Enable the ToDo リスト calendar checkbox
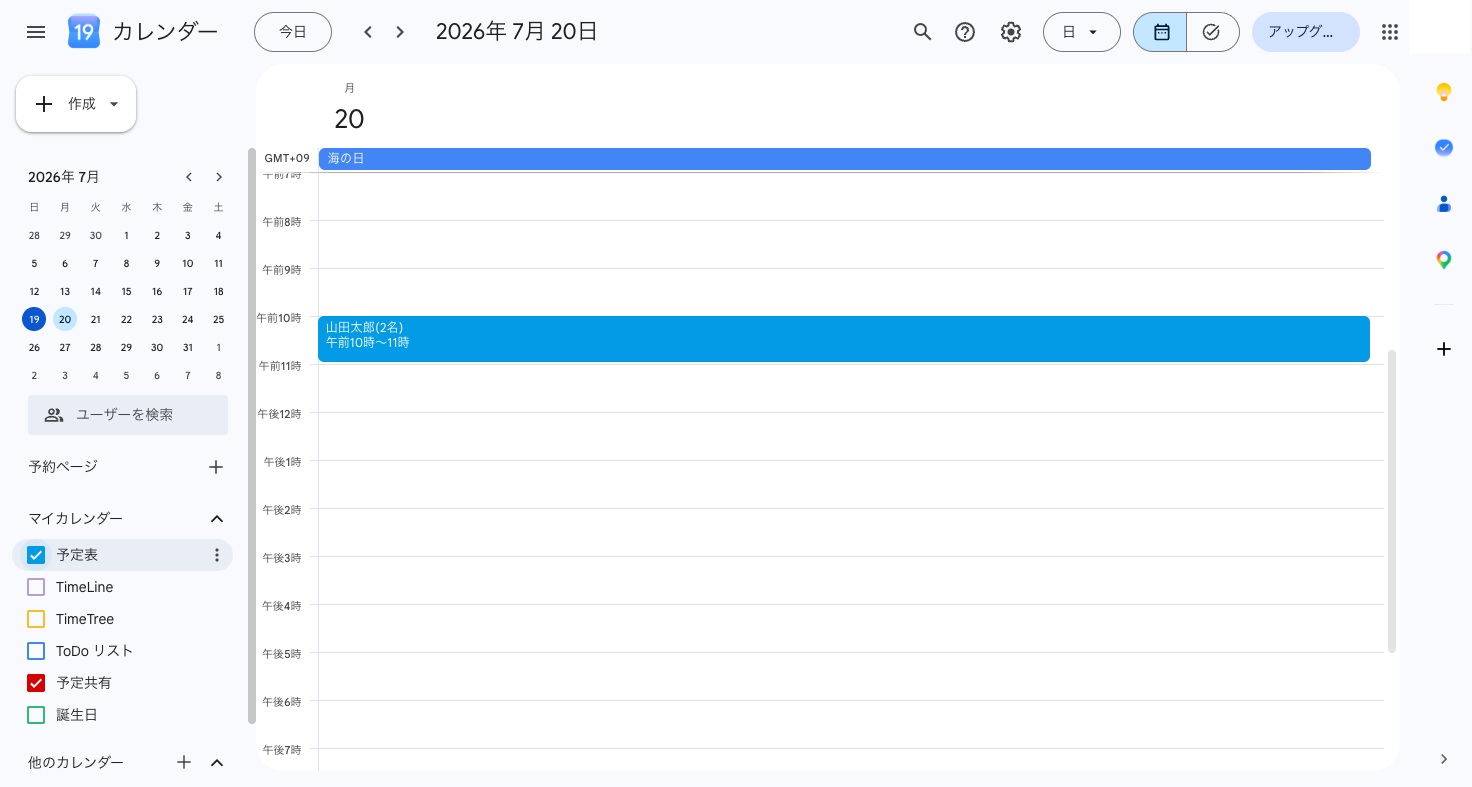This screenshot has height=787, width=1472. (x=36, y=651)
